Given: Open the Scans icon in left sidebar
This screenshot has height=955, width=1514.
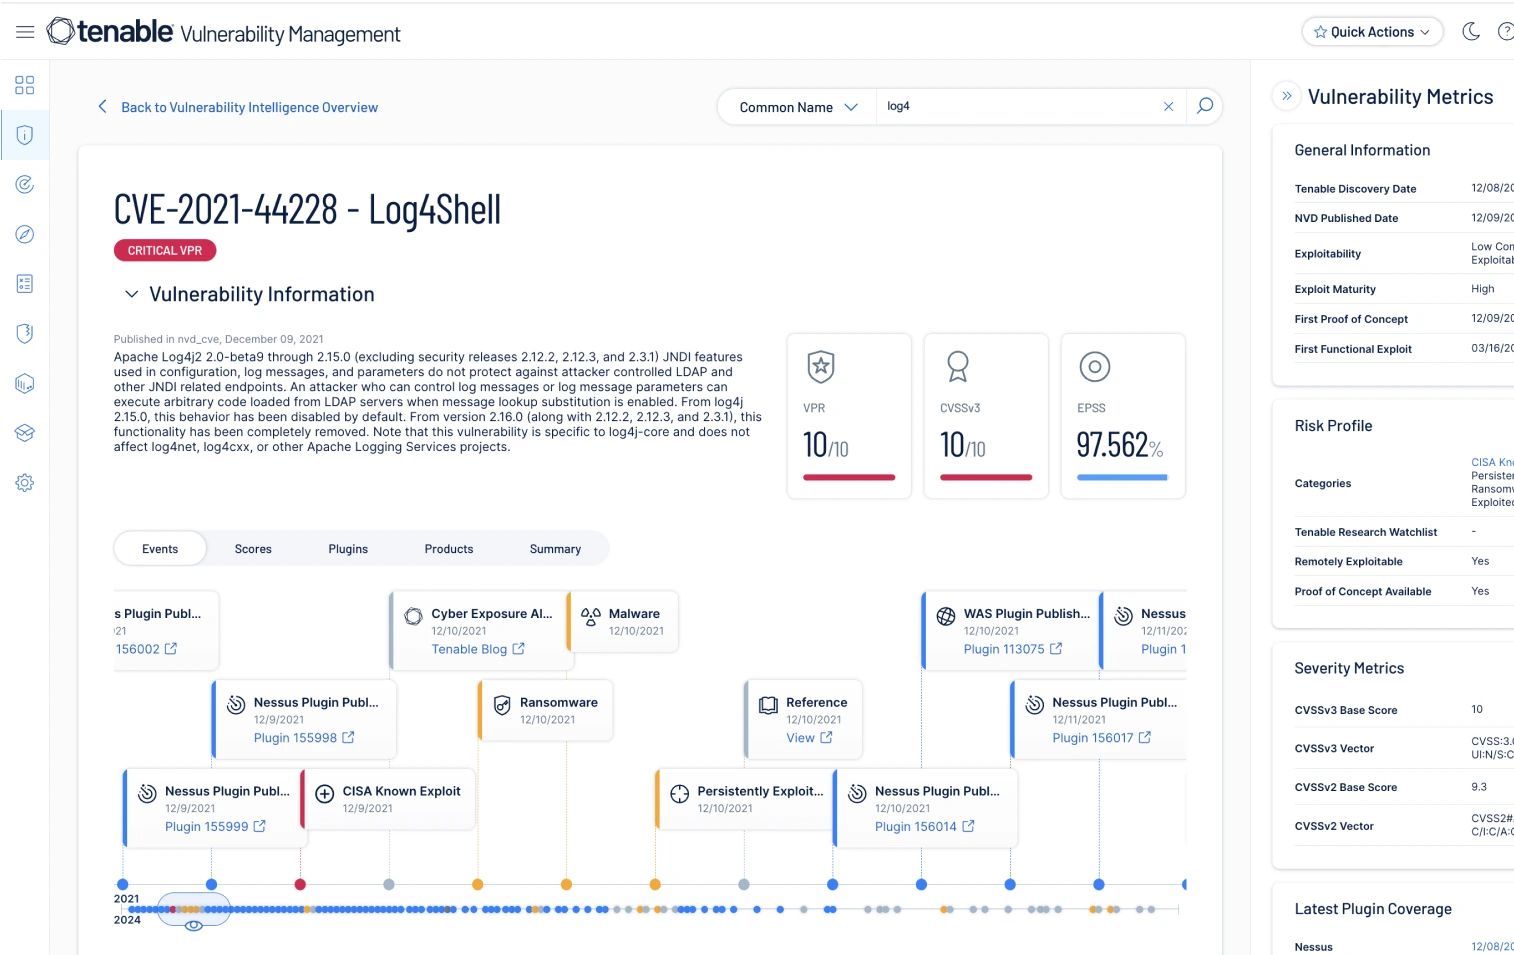Looking at the screenshot, I should pos(25,184).
